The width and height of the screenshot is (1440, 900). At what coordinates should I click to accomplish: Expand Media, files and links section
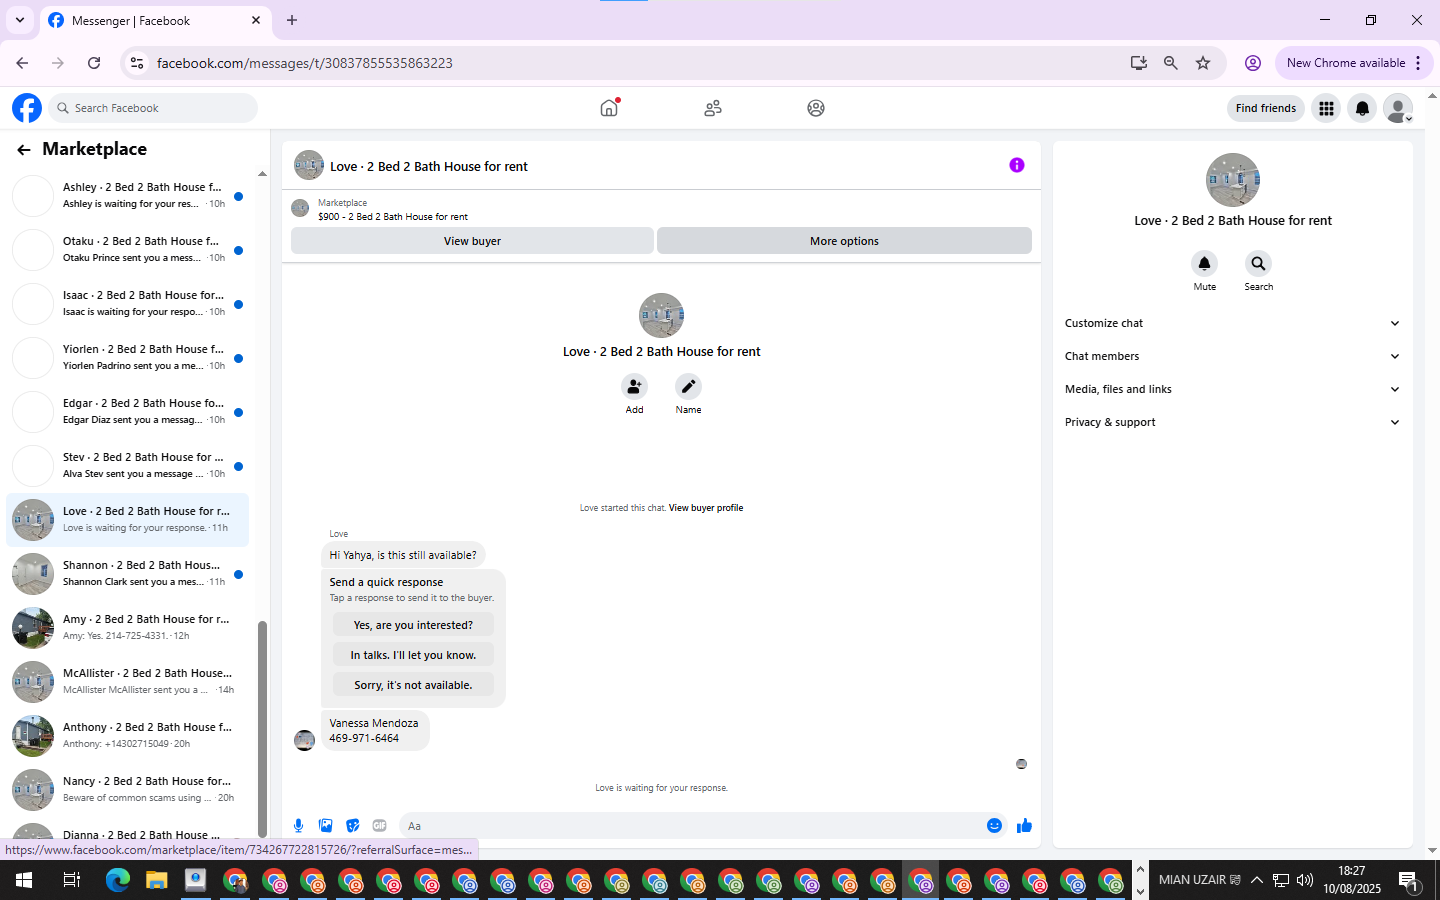point(1232,389)
